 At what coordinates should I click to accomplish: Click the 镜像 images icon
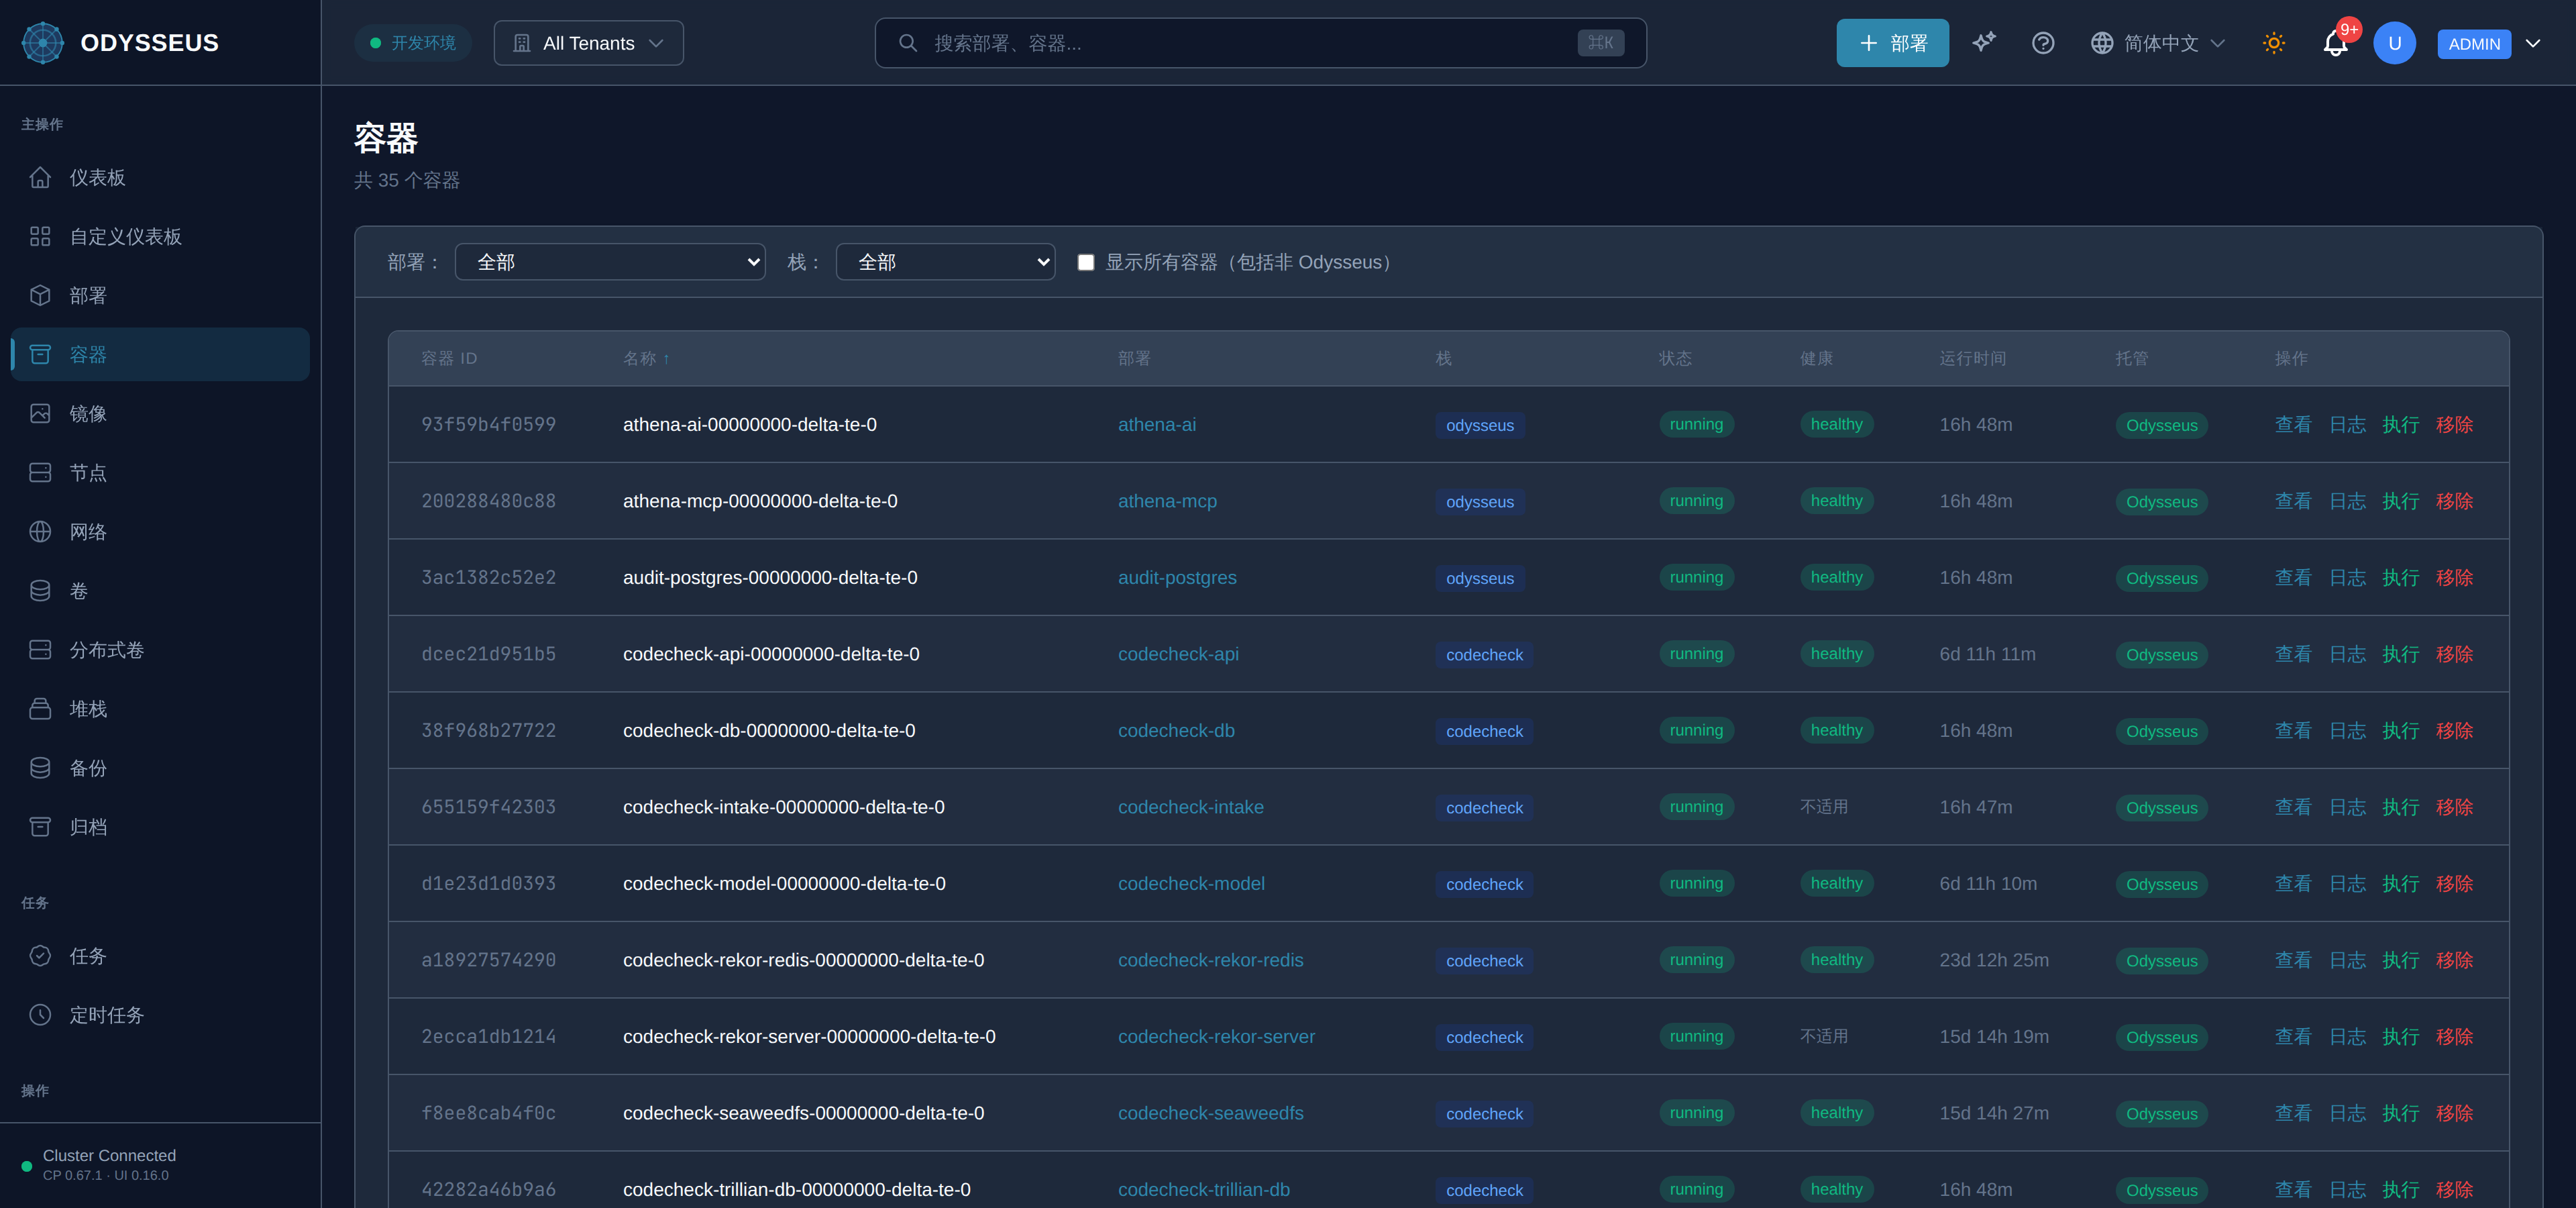click(x=40, y=413)
